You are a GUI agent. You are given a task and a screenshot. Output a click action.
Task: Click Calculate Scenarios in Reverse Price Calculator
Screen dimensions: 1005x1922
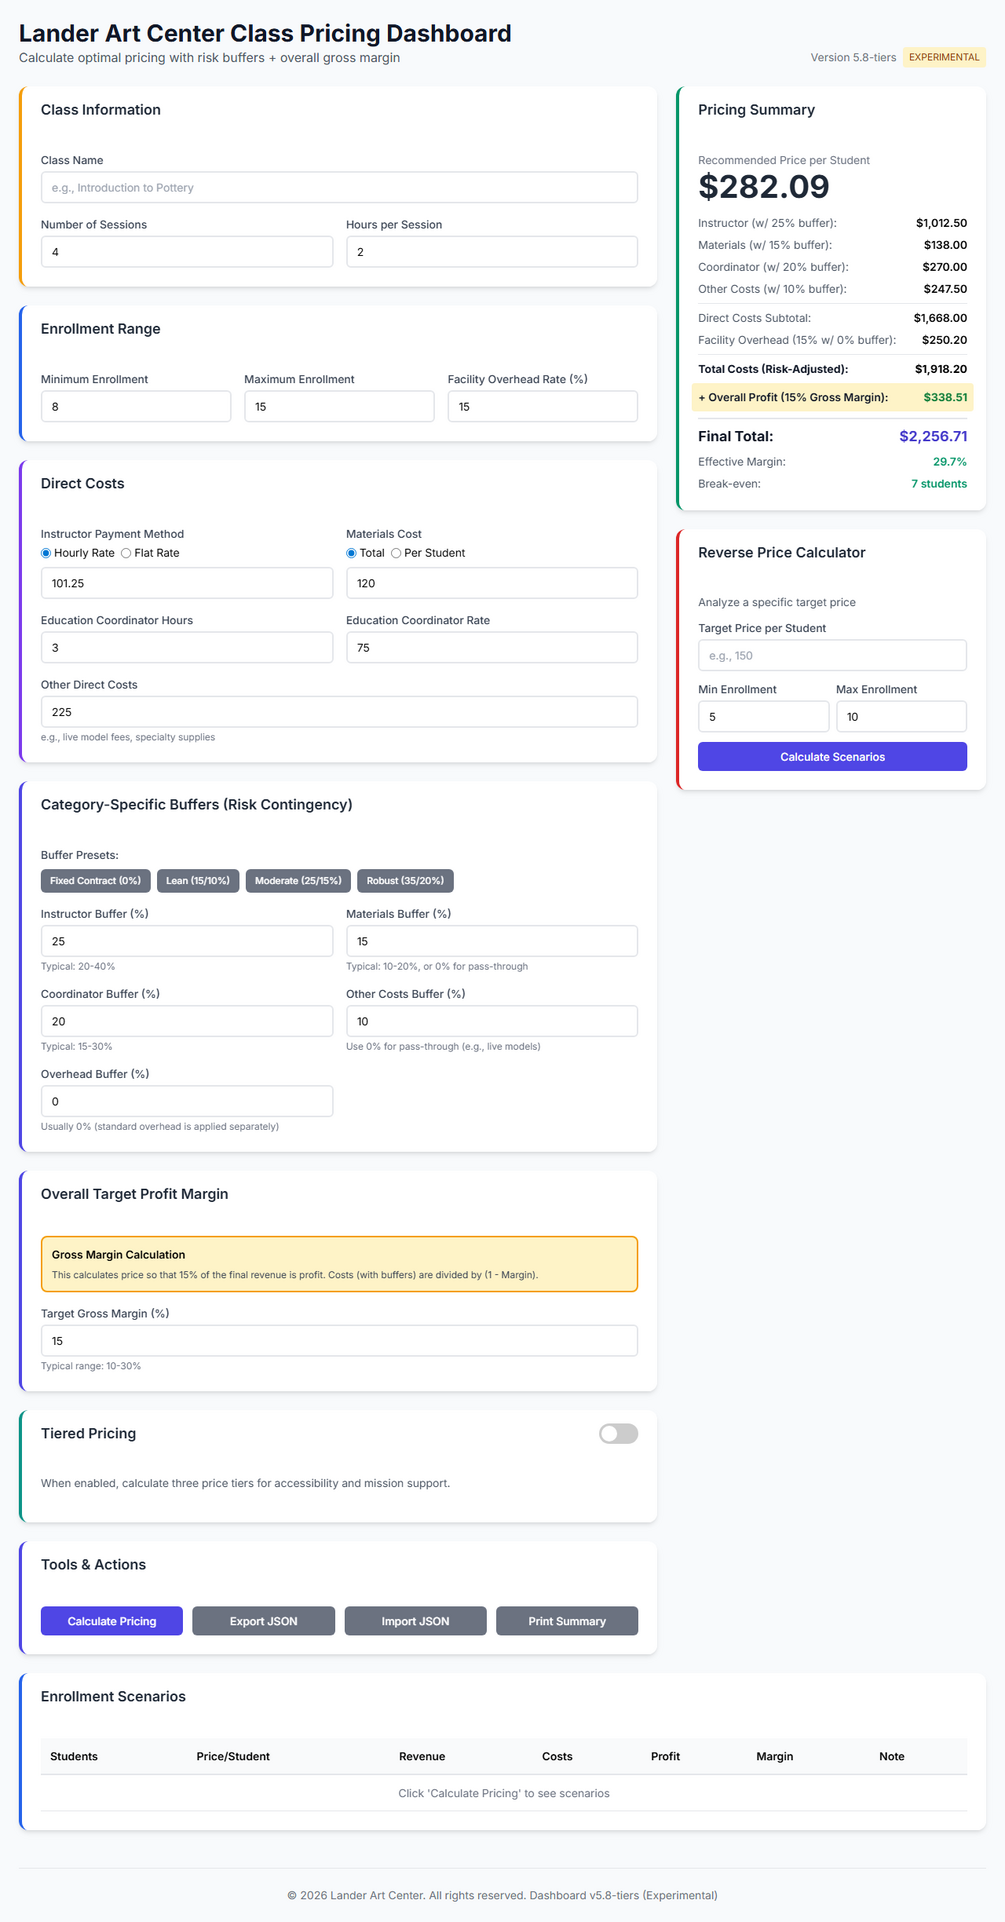pyautogui.click(x=832, y=757)
